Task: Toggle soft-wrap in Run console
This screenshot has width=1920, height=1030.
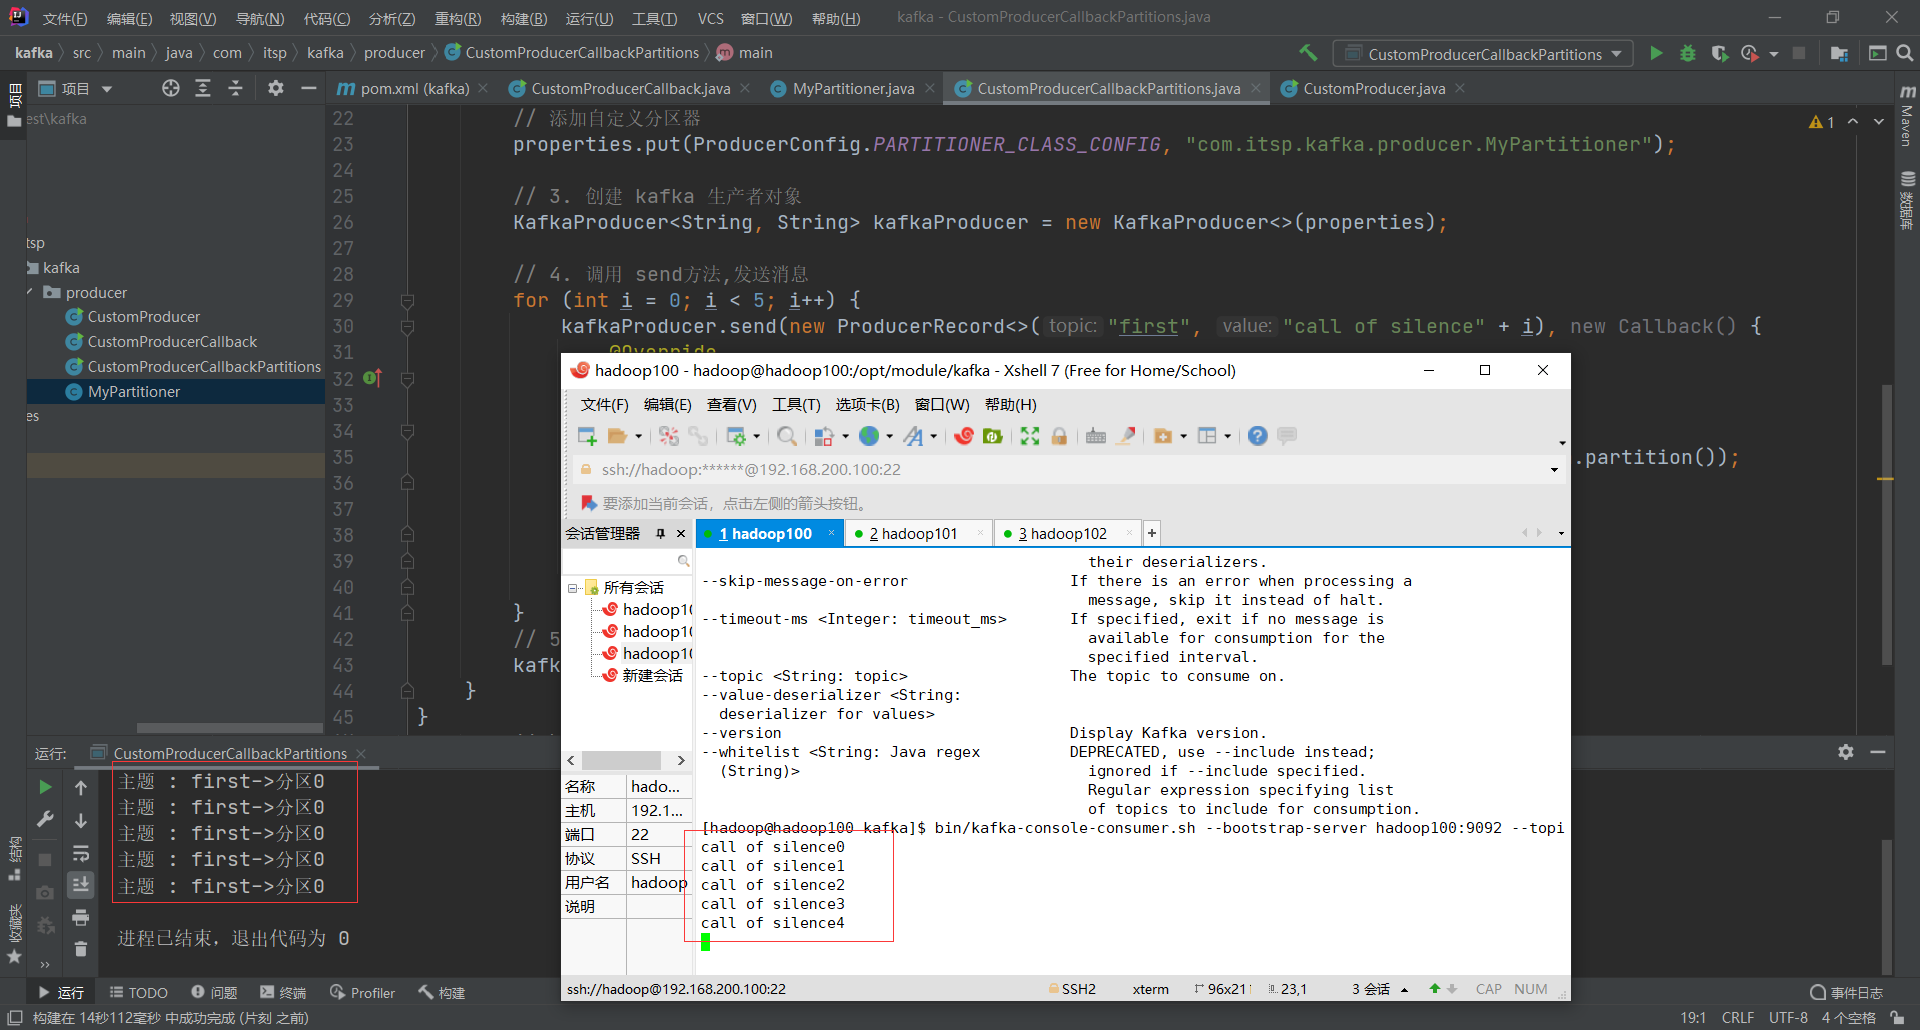Action: point(81,853)
